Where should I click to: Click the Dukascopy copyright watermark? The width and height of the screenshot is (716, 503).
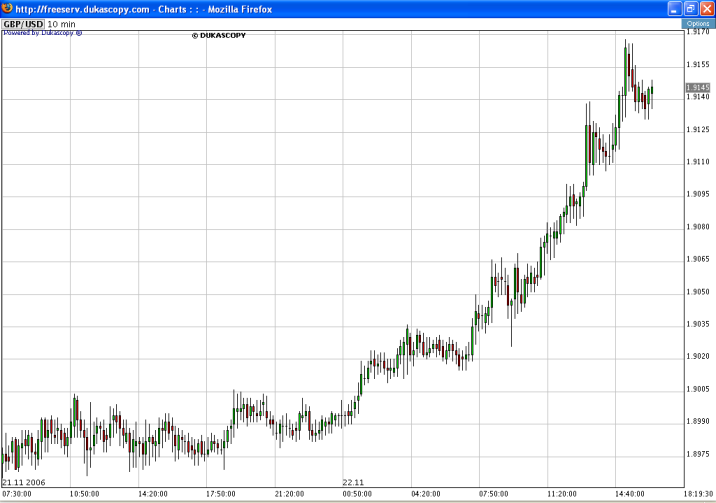tap(218, 35)
